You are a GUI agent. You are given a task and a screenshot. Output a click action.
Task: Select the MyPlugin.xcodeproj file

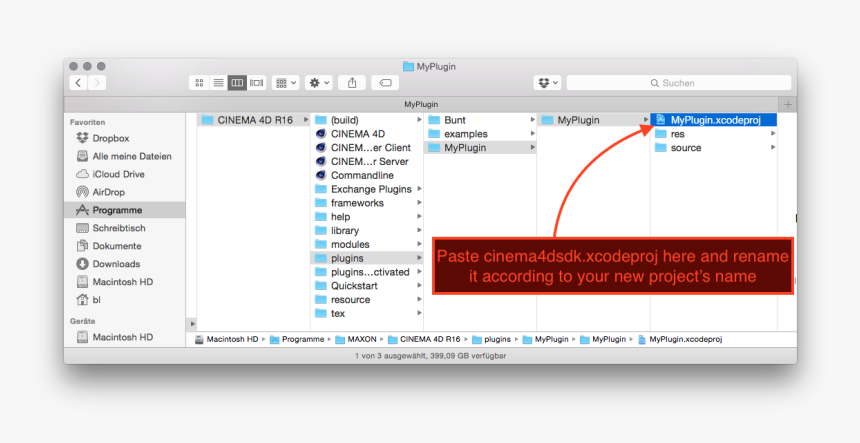[x=714, y=120]
